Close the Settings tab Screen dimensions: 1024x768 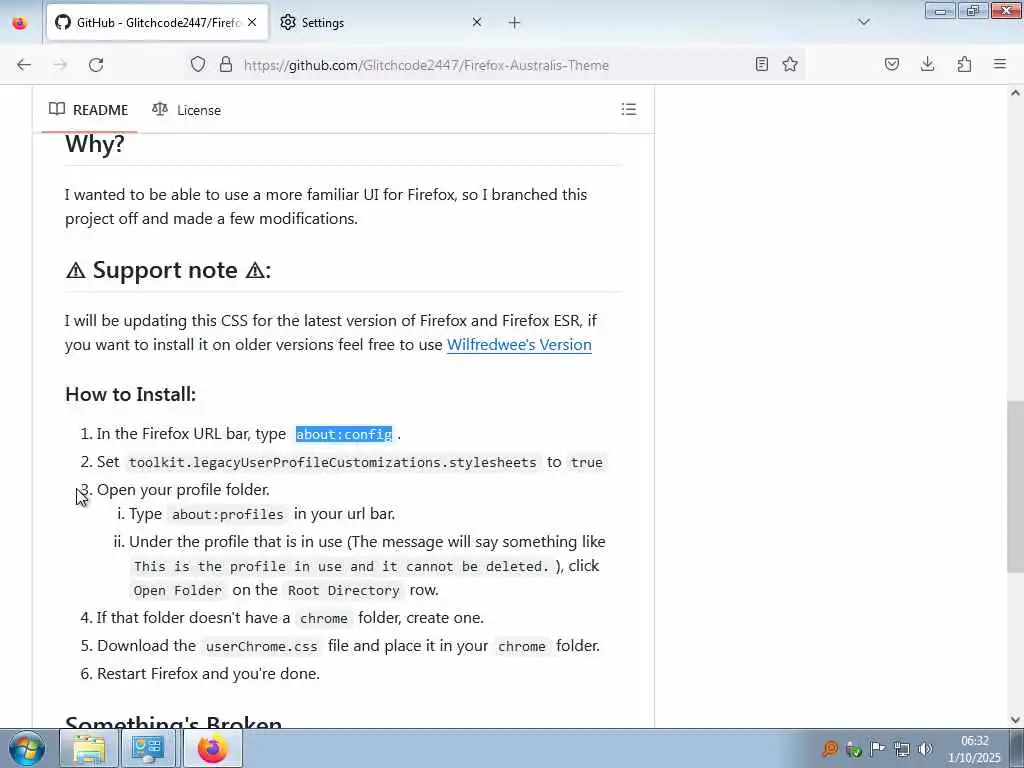coord(477,22)
